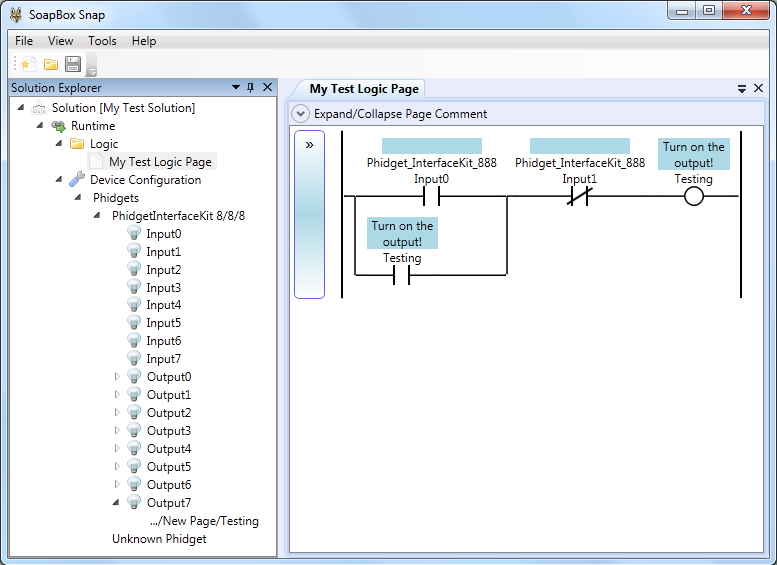Select the My Test Logic Page tree item
The image size is (777, 565).
pyautogui.click(x=160, y=162)
